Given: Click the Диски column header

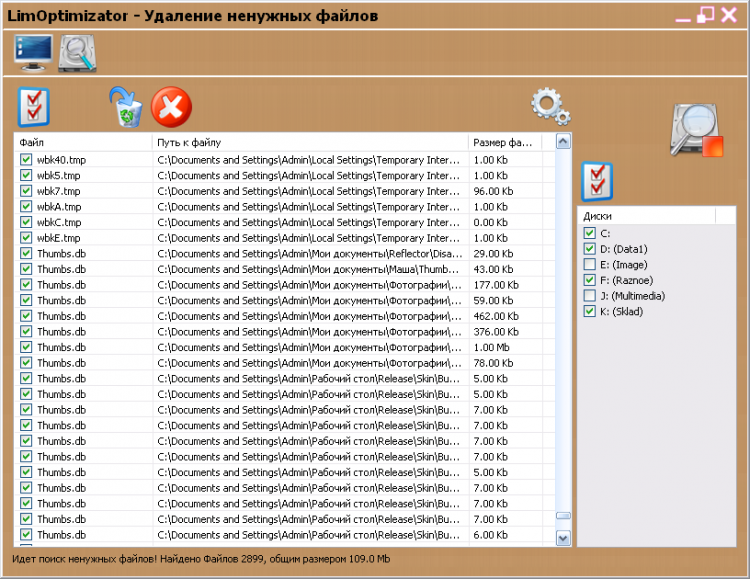Looking at the screenshot, I should coord(647,216).
